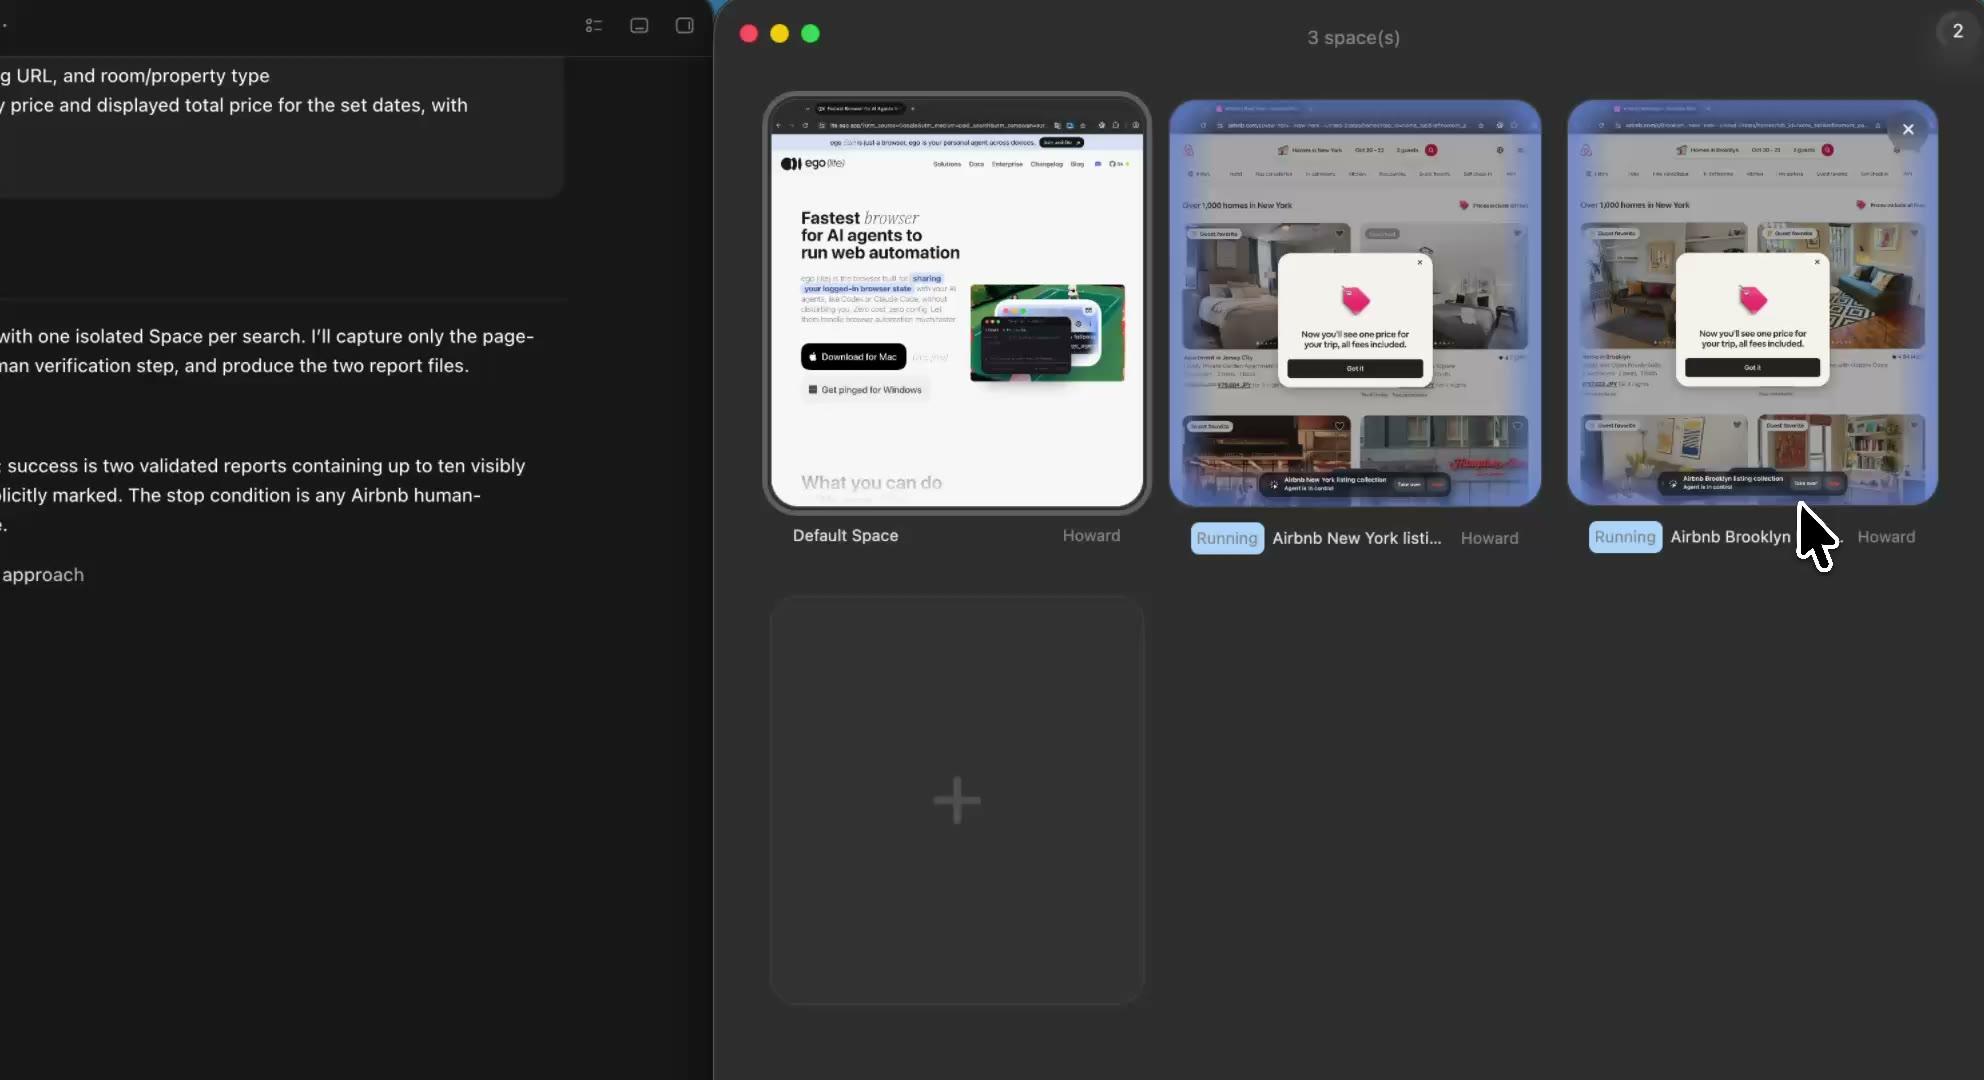Screen dimensions: 1984x1080
Task: Close the spaces window with the red button
Action: [x=748, y=33]
